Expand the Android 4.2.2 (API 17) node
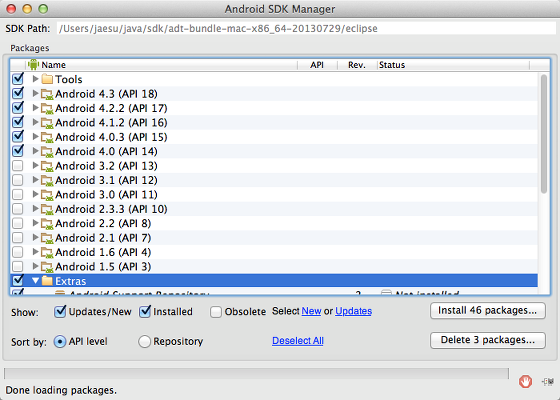This screenshot has width=560, height=400. pos(35,108)
